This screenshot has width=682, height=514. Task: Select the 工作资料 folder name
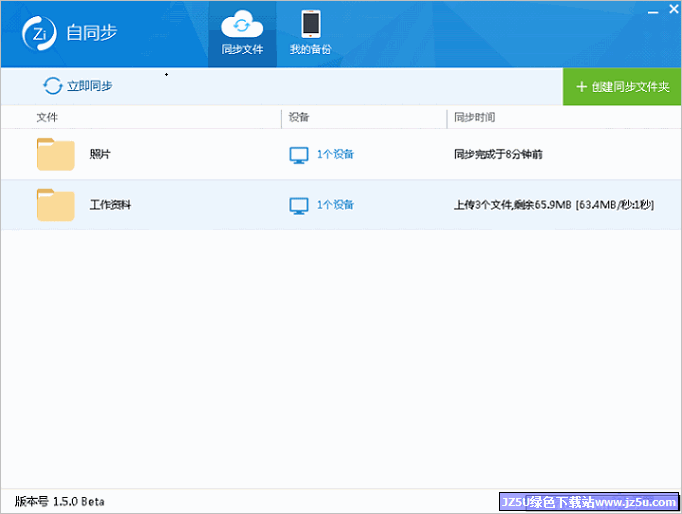click(x=110, y=204)
